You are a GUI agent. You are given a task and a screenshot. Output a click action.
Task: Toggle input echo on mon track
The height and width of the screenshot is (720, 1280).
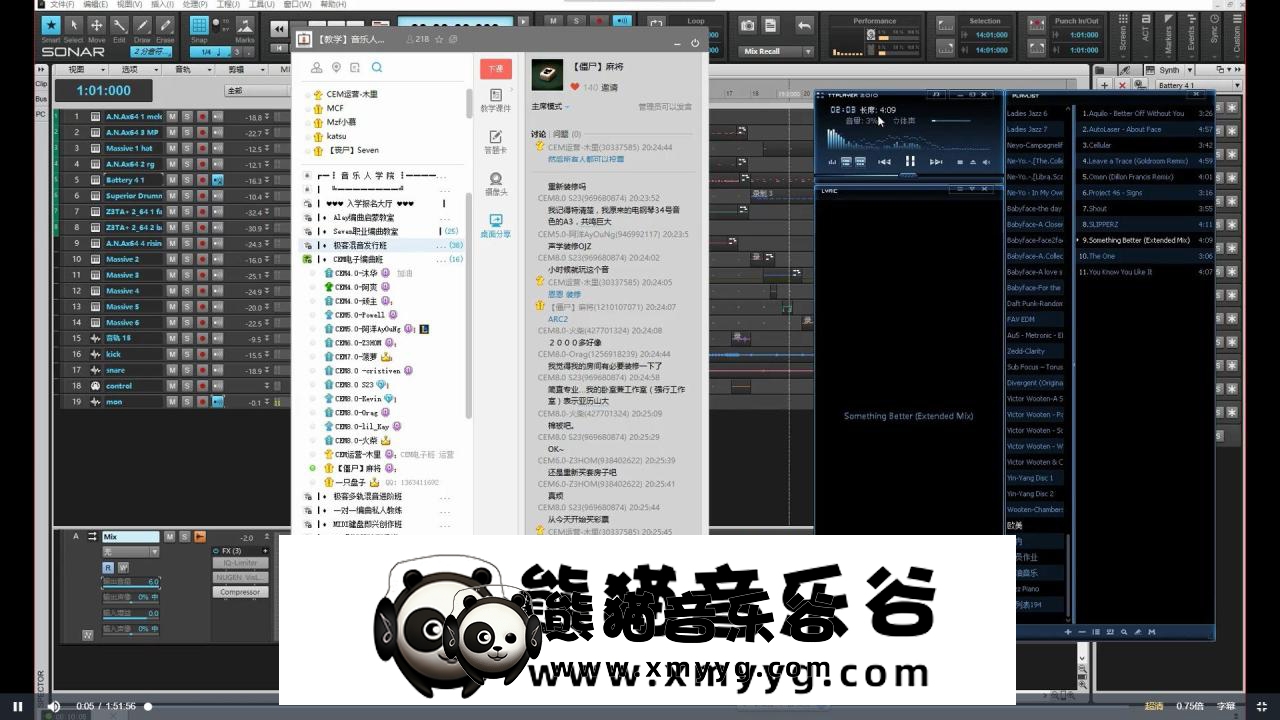click(x=217, y=402)
